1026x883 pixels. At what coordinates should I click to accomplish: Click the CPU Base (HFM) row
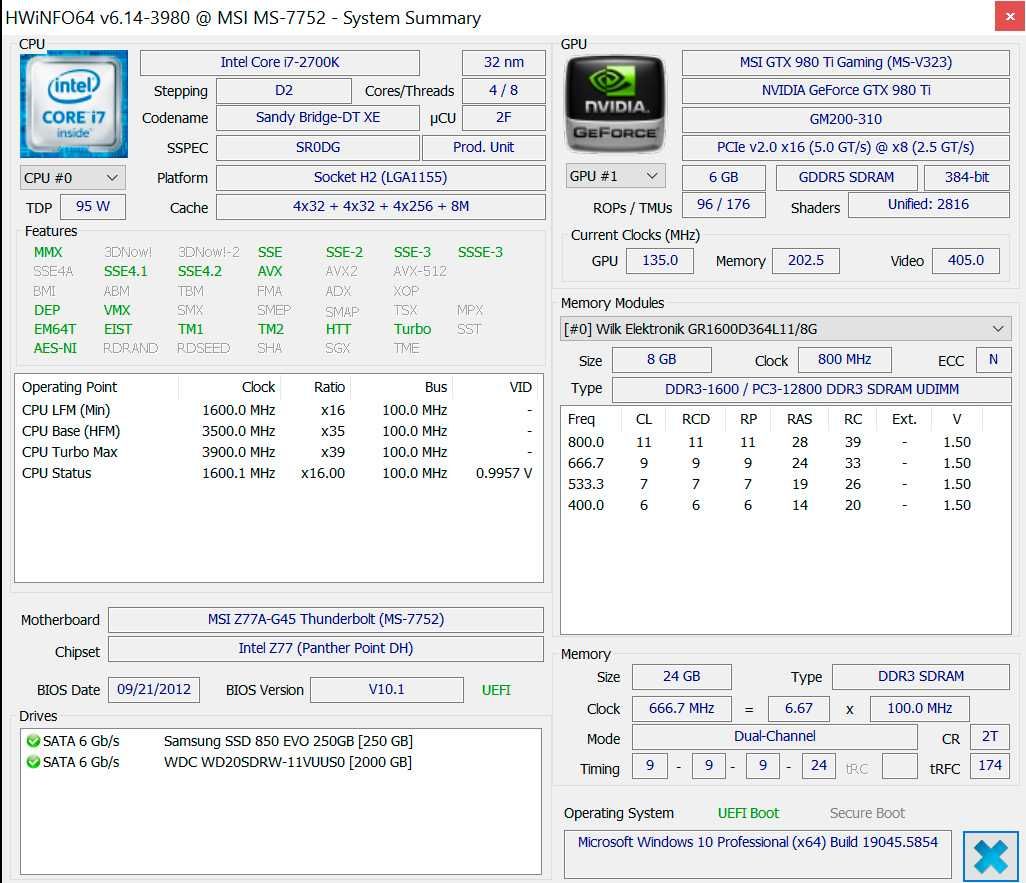coord(278,431)
